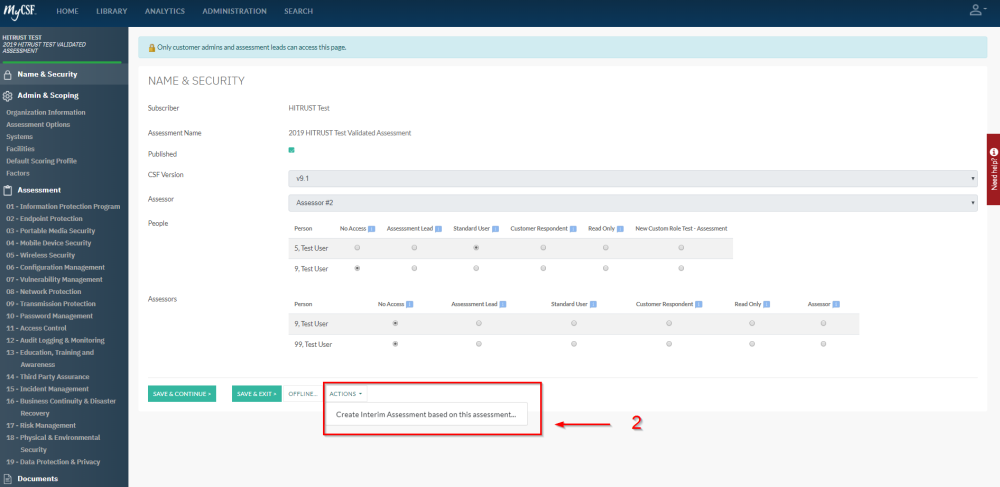Toggle the Published checkbox
The height and width of the screenshot is (487, 1000).
point(291,150)
